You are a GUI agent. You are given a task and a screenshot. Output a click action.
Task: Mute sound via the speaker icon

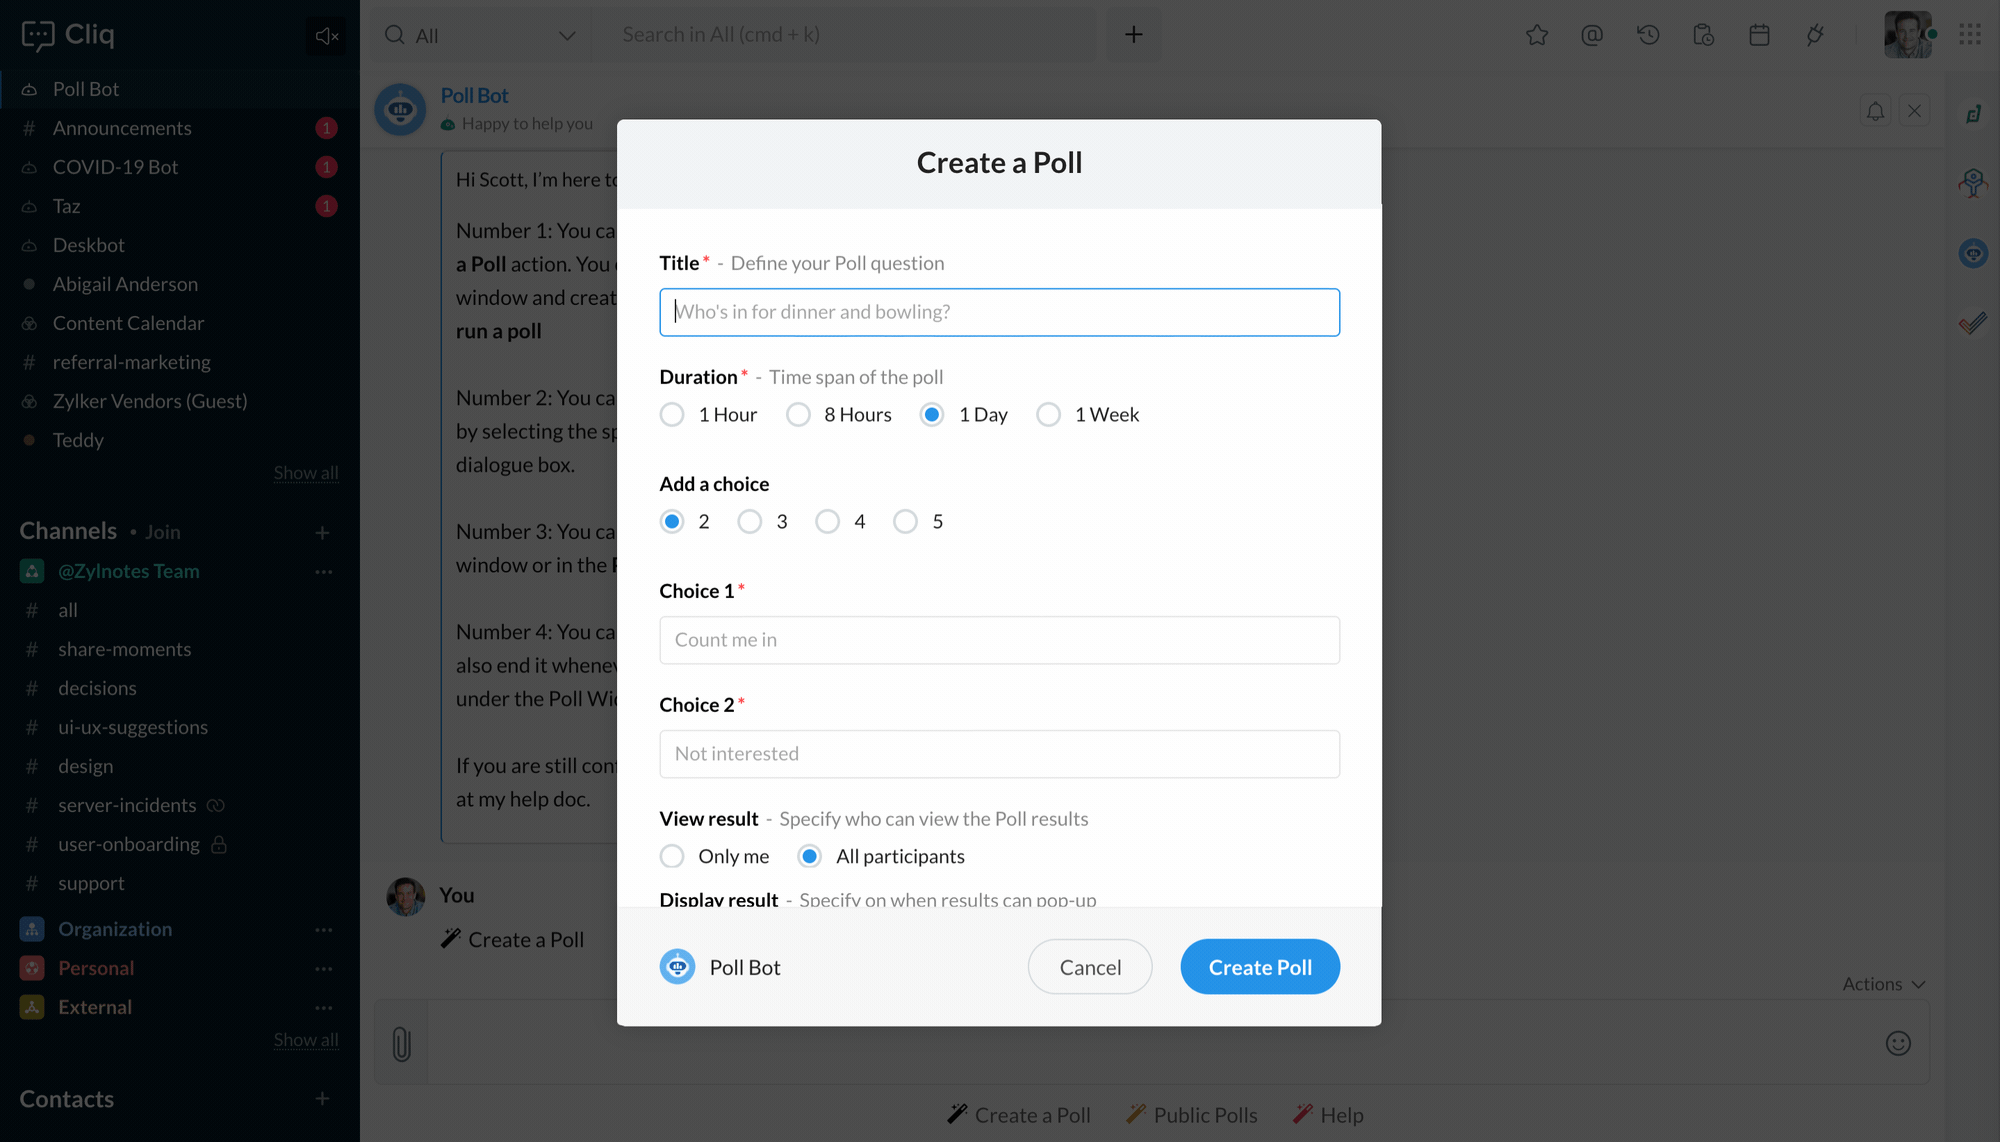[x=326, y=36]
